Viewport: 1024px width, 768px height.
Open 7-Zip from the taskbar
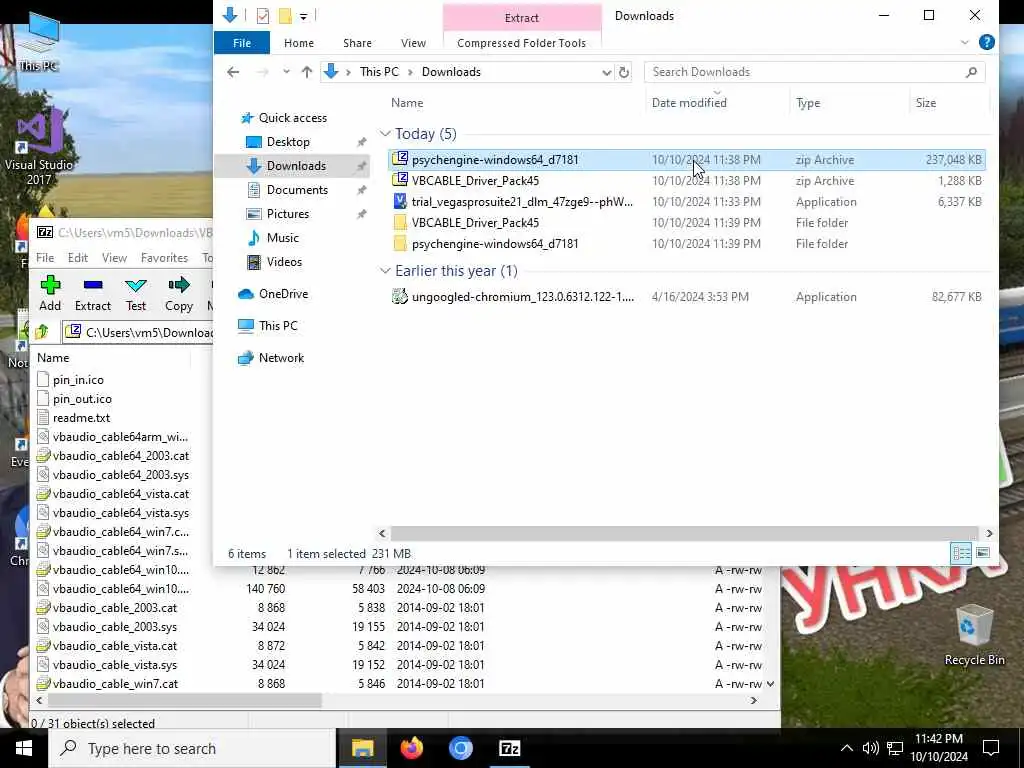point(509,748)
